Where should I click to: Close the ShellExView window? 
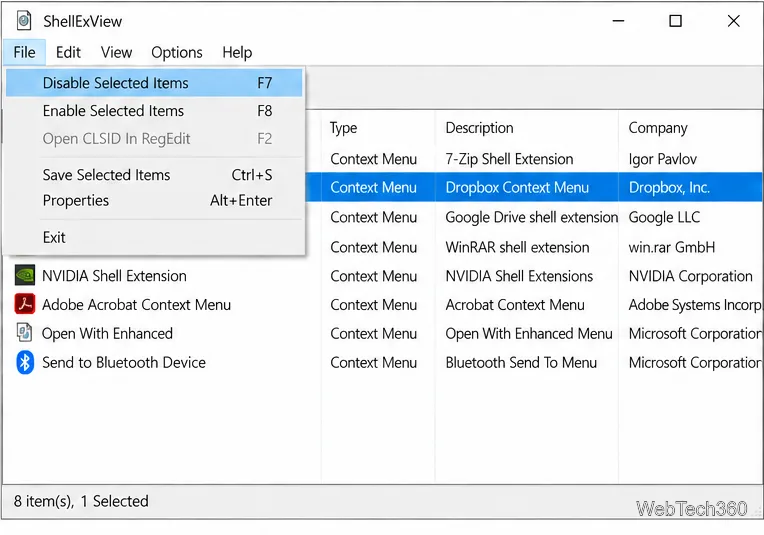tap(733, 21)
